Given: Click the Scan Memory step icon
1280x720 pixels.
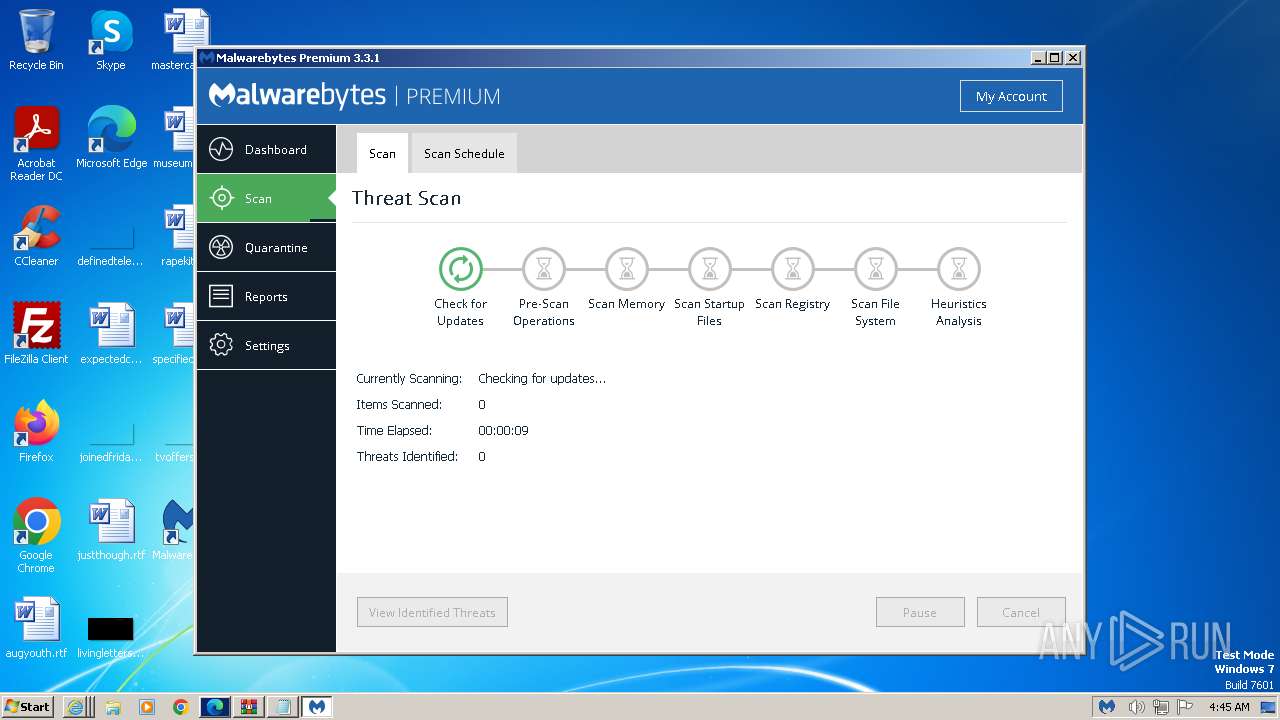Looking at the screenshot, I should pos(627,269).
